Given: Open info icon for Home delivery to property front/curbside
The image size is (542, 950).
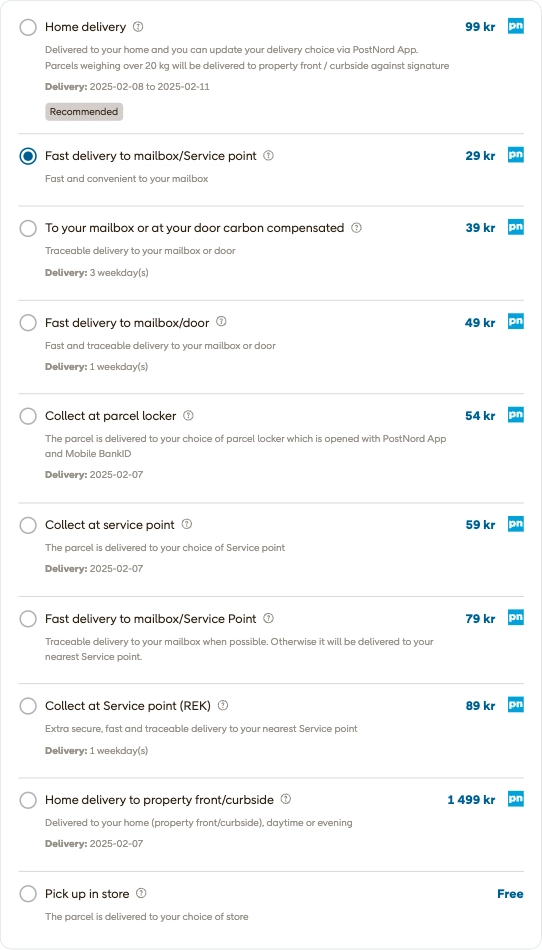Looking at the screenshot, I should (286, 799).
